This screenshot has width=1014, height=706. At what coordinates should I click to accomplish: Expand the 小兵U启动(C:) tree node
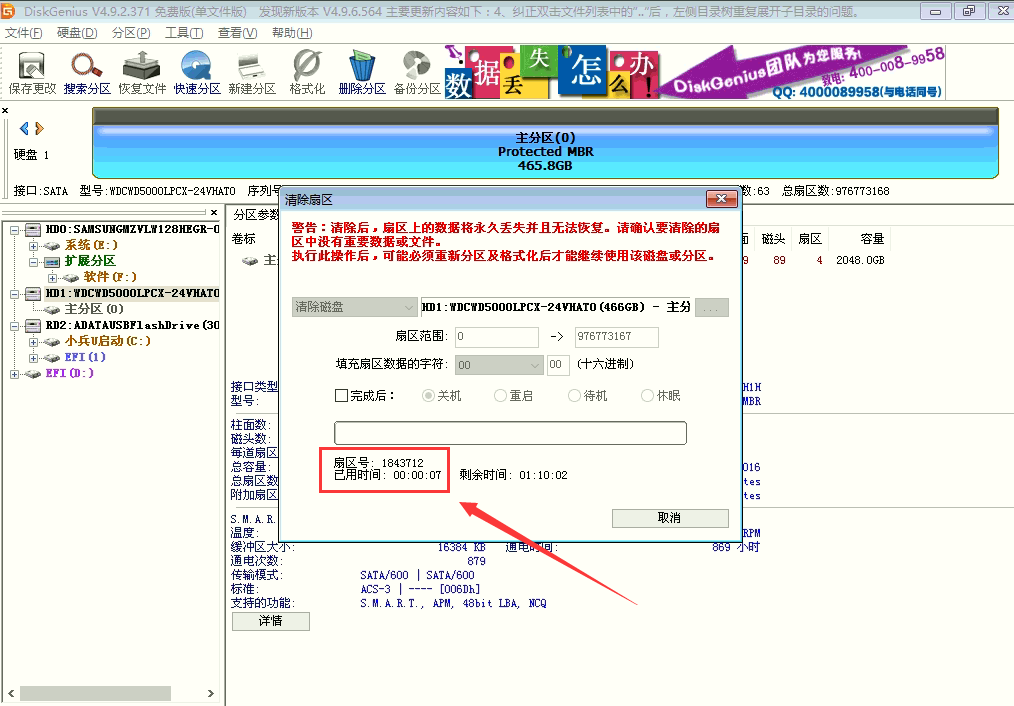coord(33,341)
